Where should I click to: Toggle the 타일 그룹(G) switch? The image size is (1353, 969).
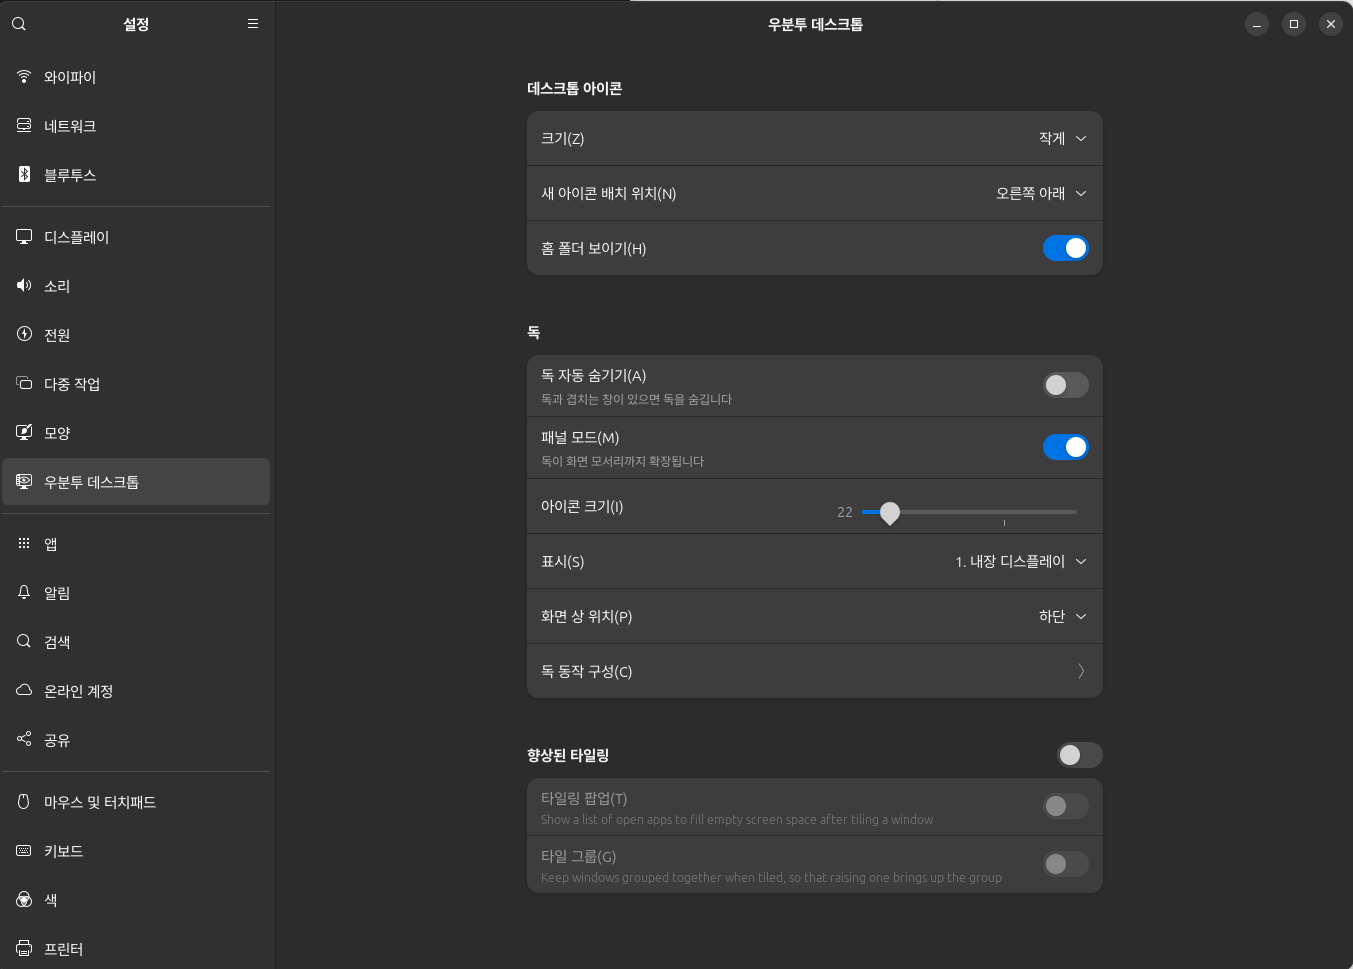point(1065,864)
